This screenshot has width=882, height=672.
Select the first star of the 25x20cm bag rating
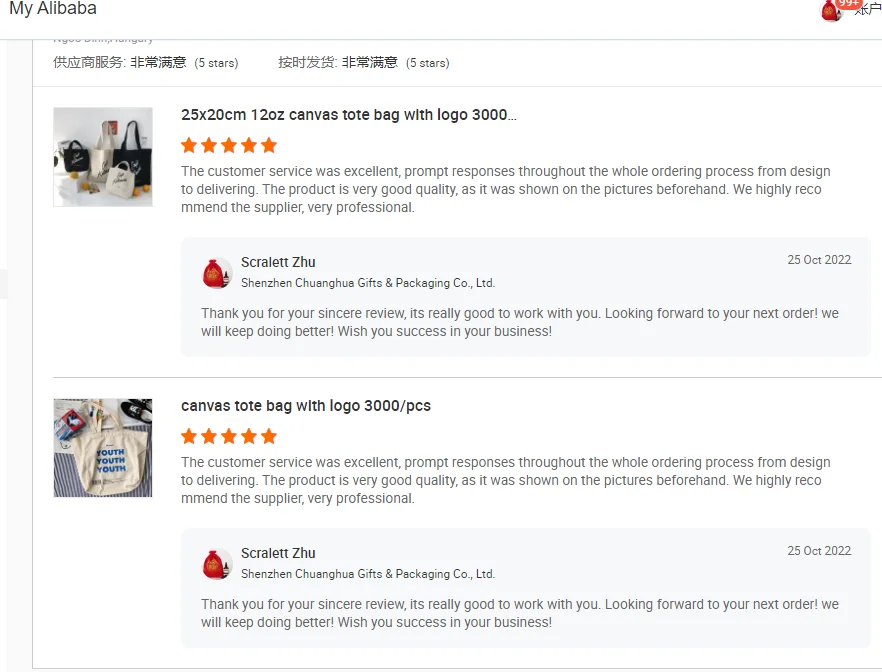tap(188, 145)
